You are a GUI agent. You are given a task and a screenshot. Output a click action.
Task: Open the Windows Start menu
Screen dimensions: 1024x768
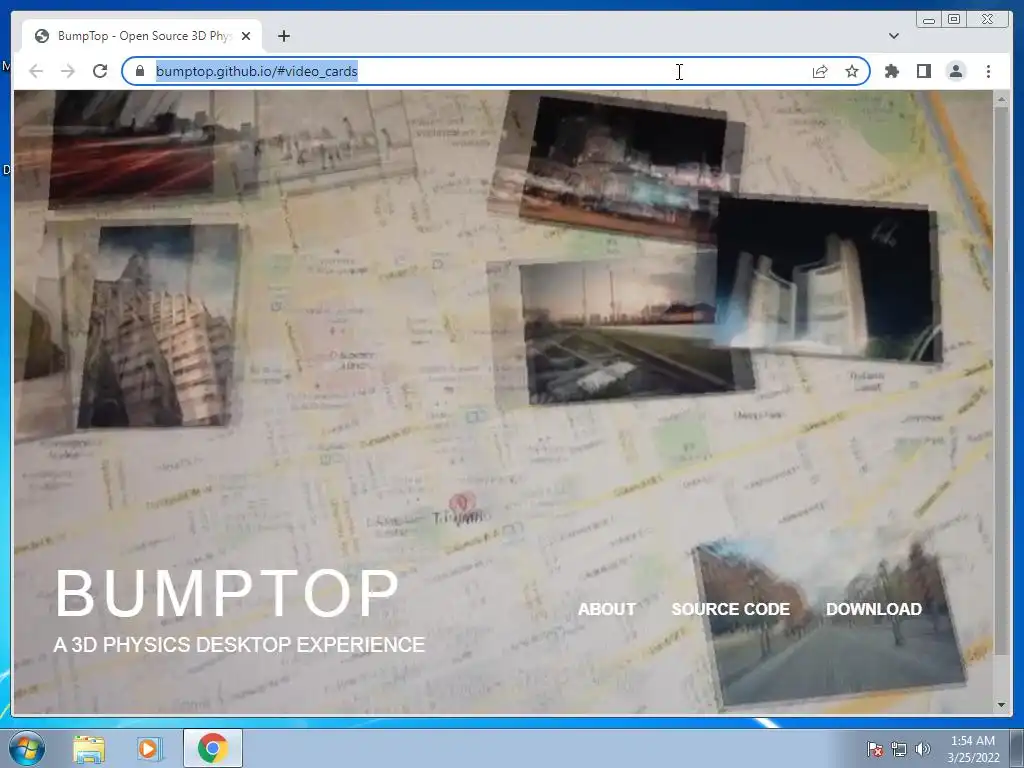click(x=27, y=748)
